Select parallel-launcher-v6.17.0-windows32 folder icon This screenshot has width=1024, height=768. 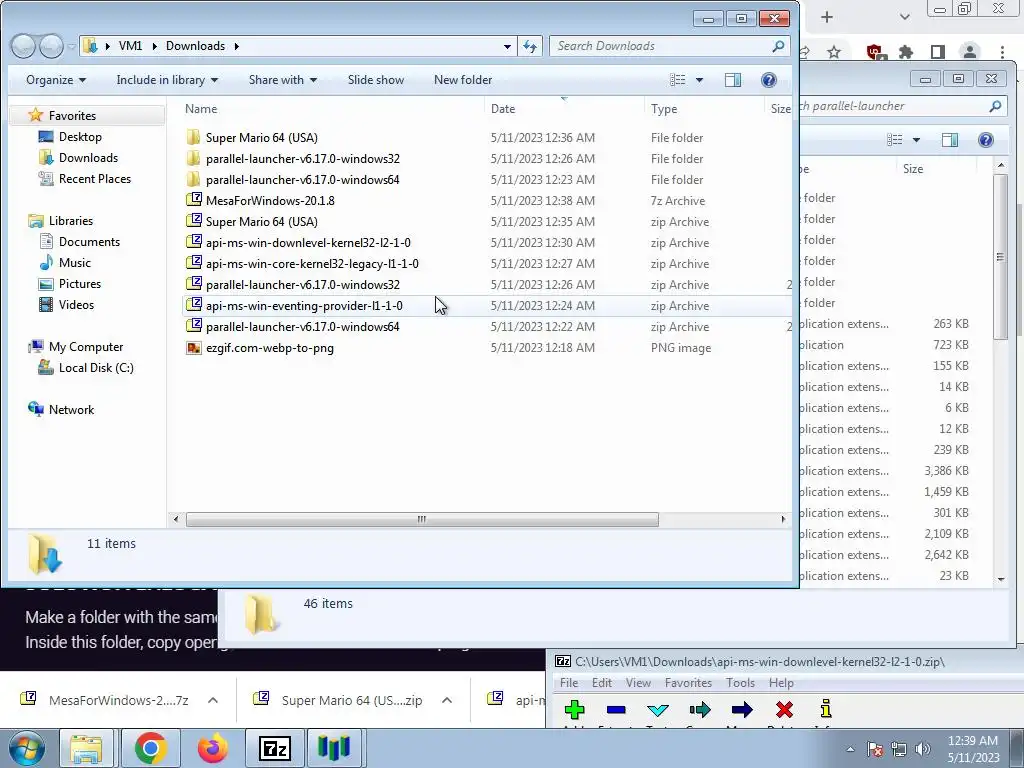193,158
